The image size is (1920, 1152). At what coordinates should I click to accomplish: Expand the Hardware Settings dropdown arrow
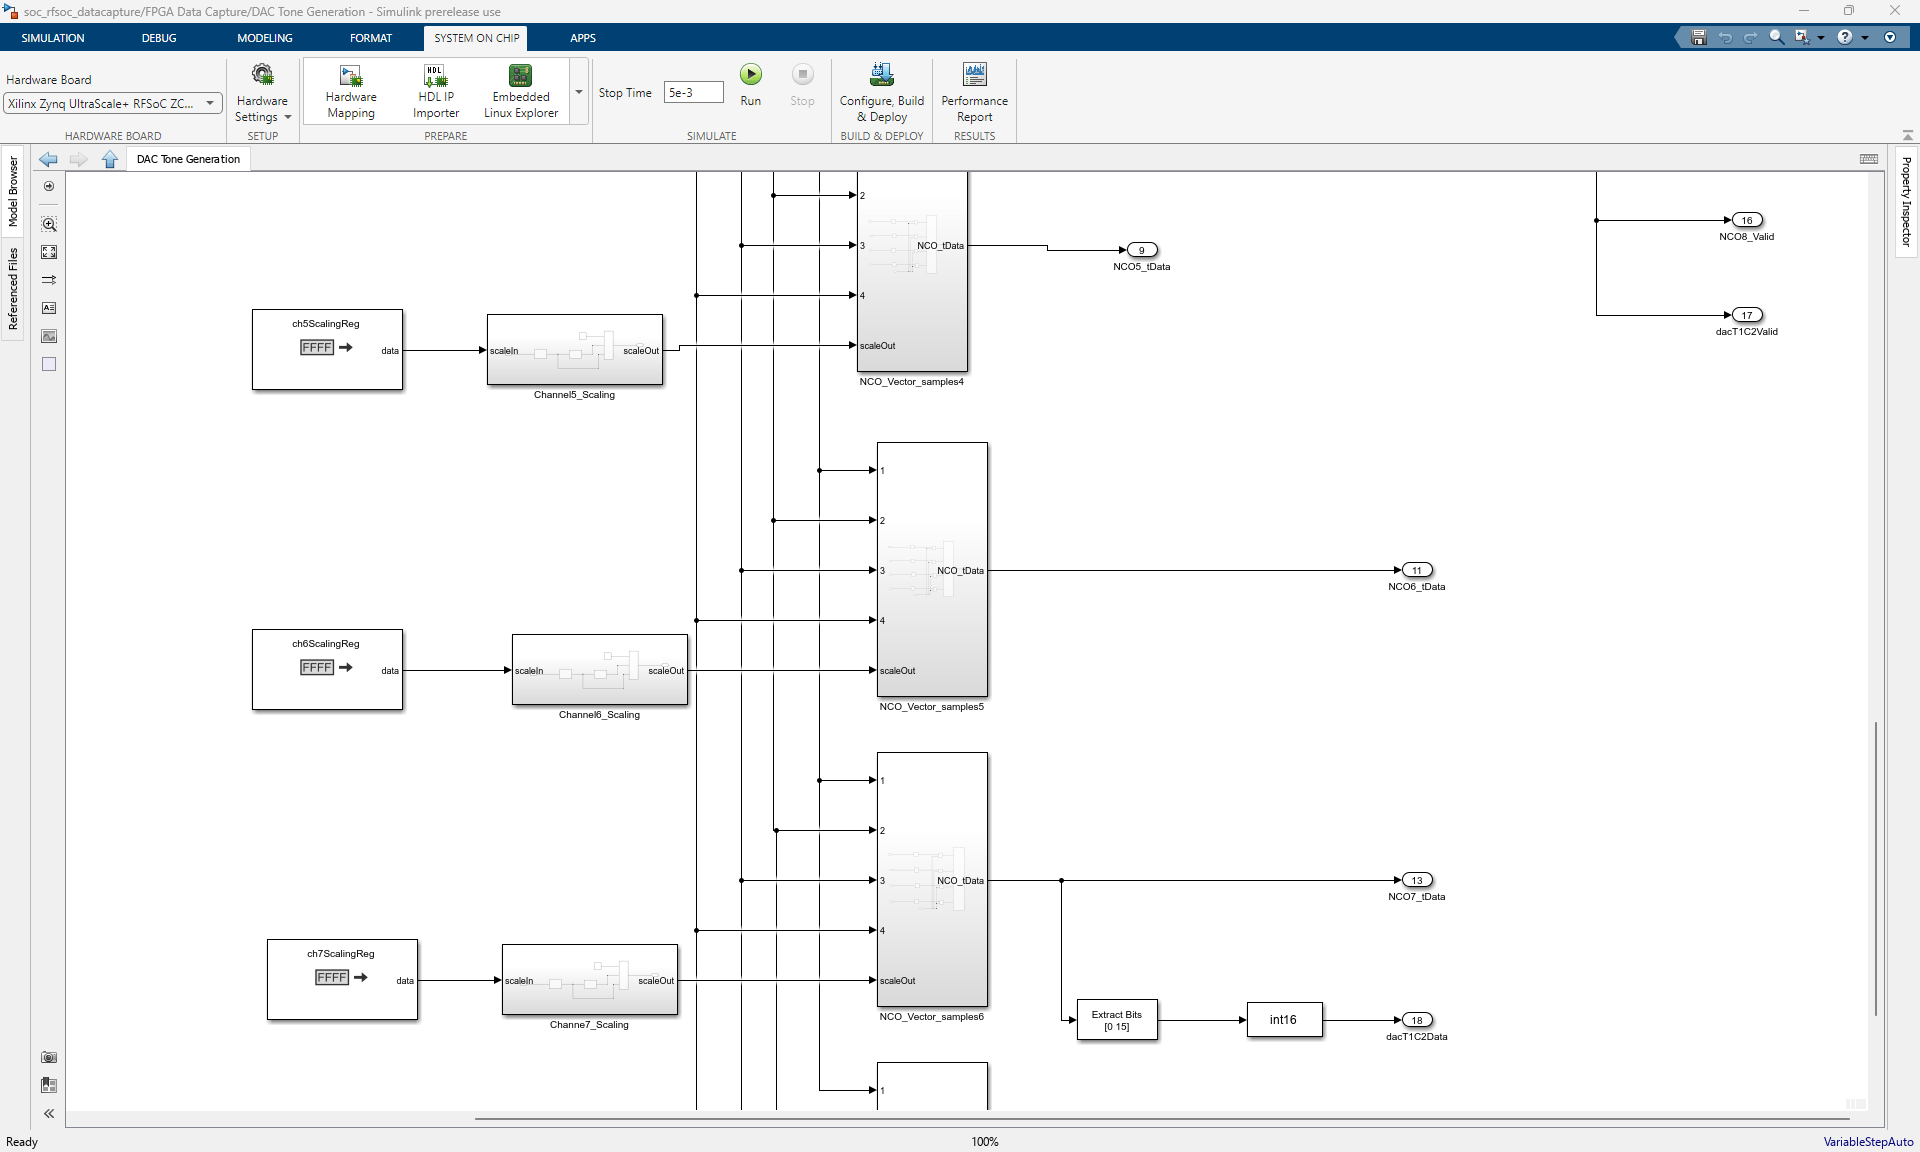[x=288, y=117]
